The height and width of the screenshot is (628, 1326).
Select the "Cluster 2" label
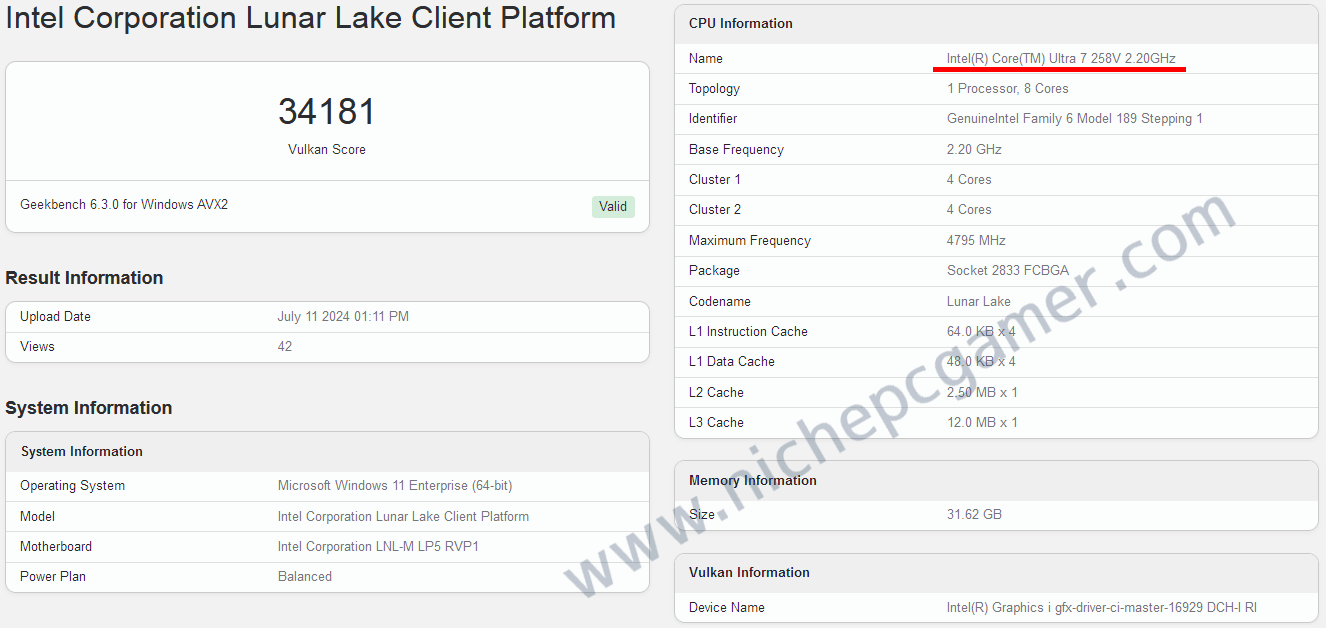[x=715, y=210]
